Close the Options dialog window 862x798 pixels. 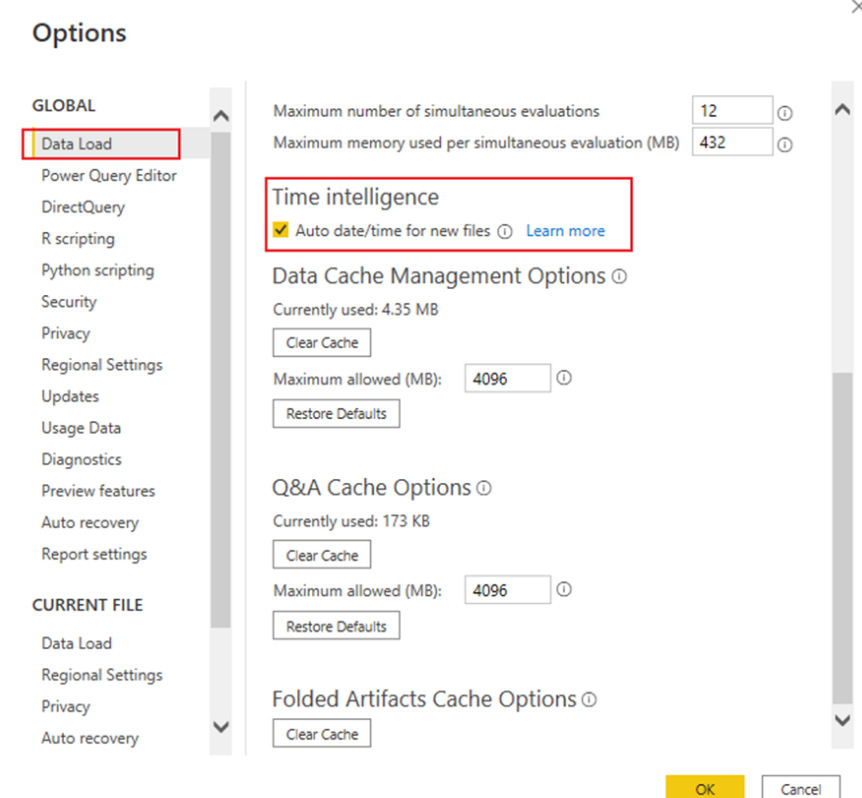[857, 7]
